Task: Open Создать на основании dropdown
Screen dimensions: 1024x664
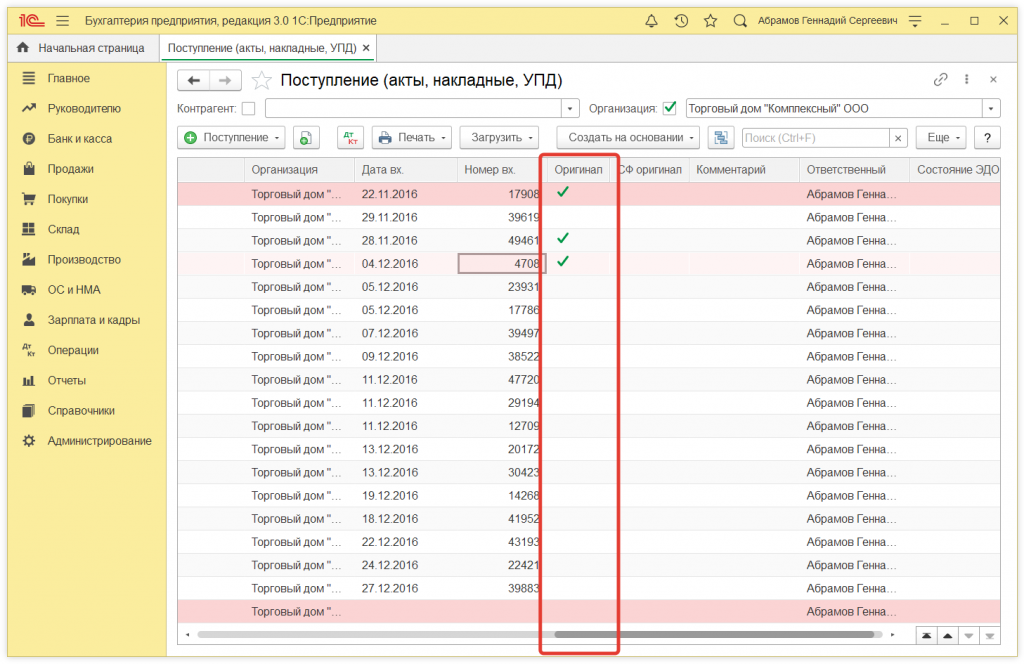Action: click(x=628, y=137)
